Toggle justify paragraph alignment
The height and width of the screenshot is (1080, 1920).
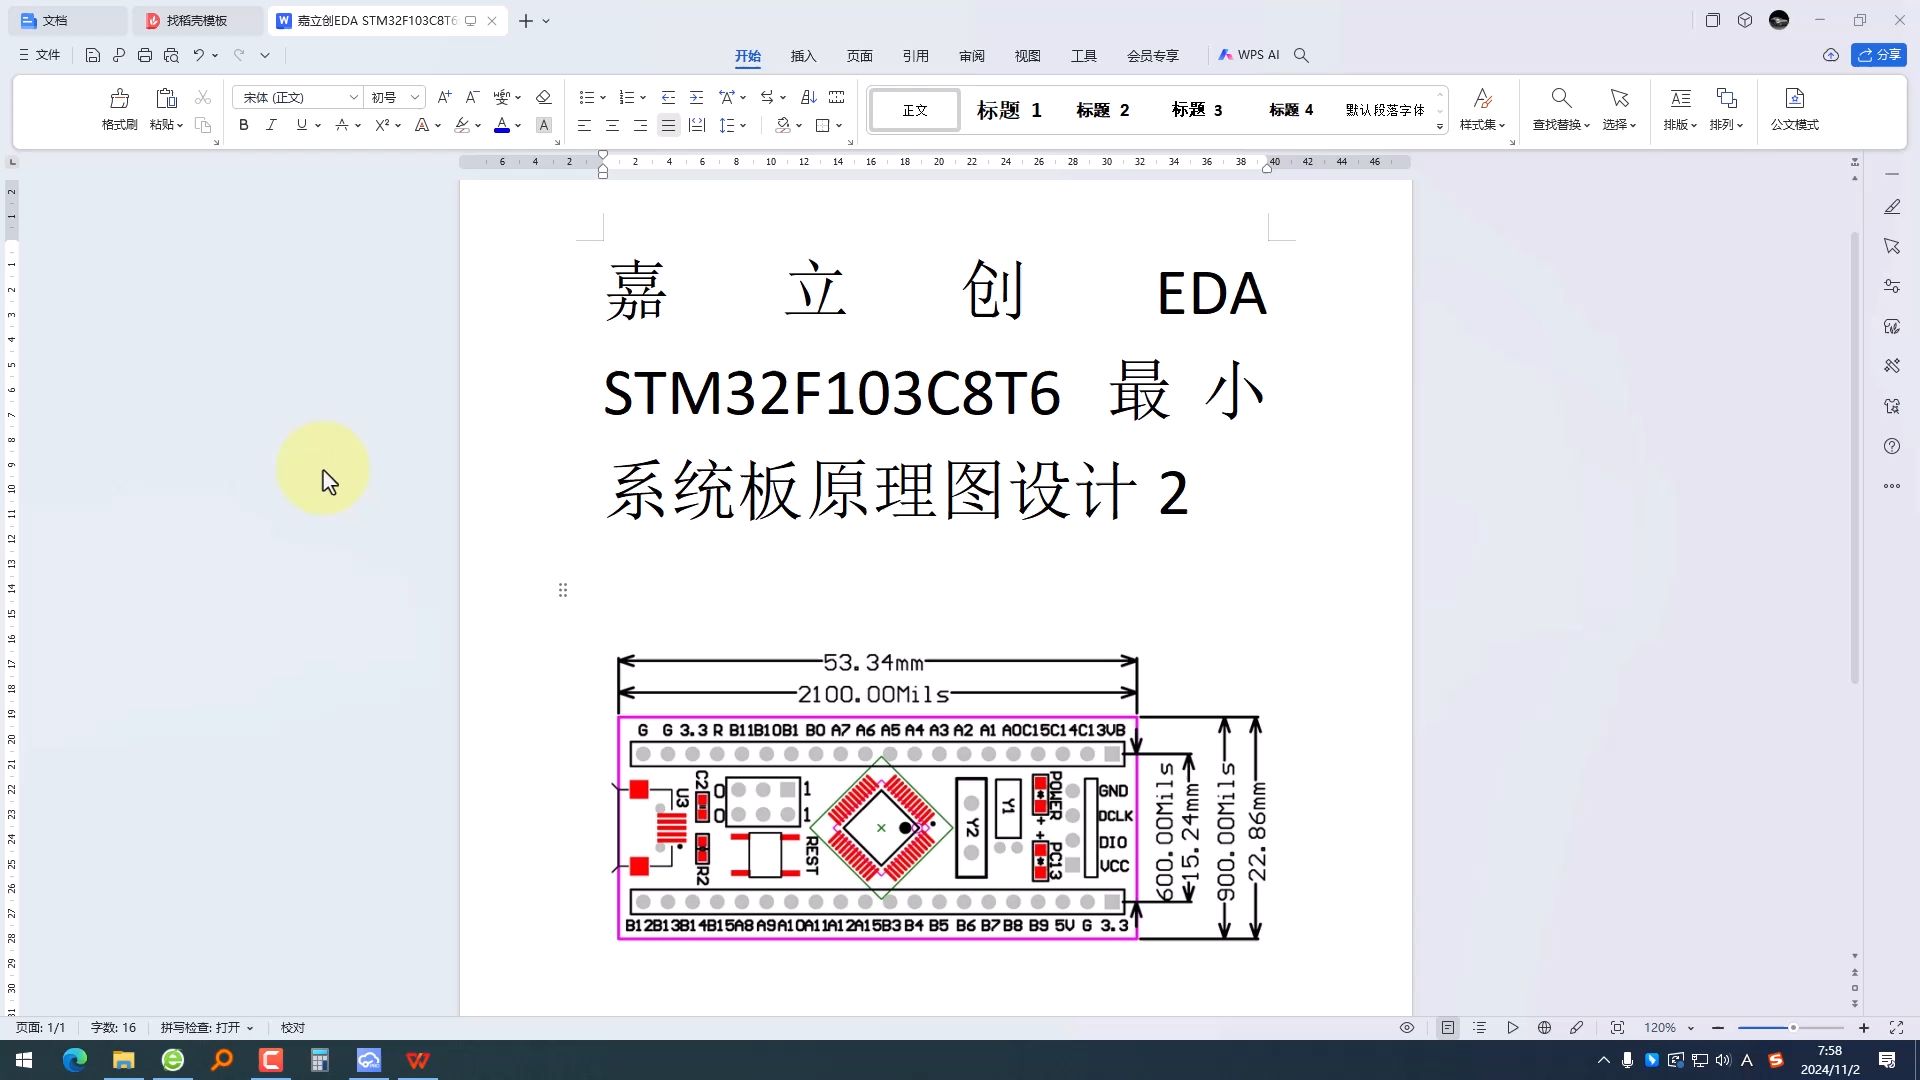pyautogui.click(x=668, y=125)
